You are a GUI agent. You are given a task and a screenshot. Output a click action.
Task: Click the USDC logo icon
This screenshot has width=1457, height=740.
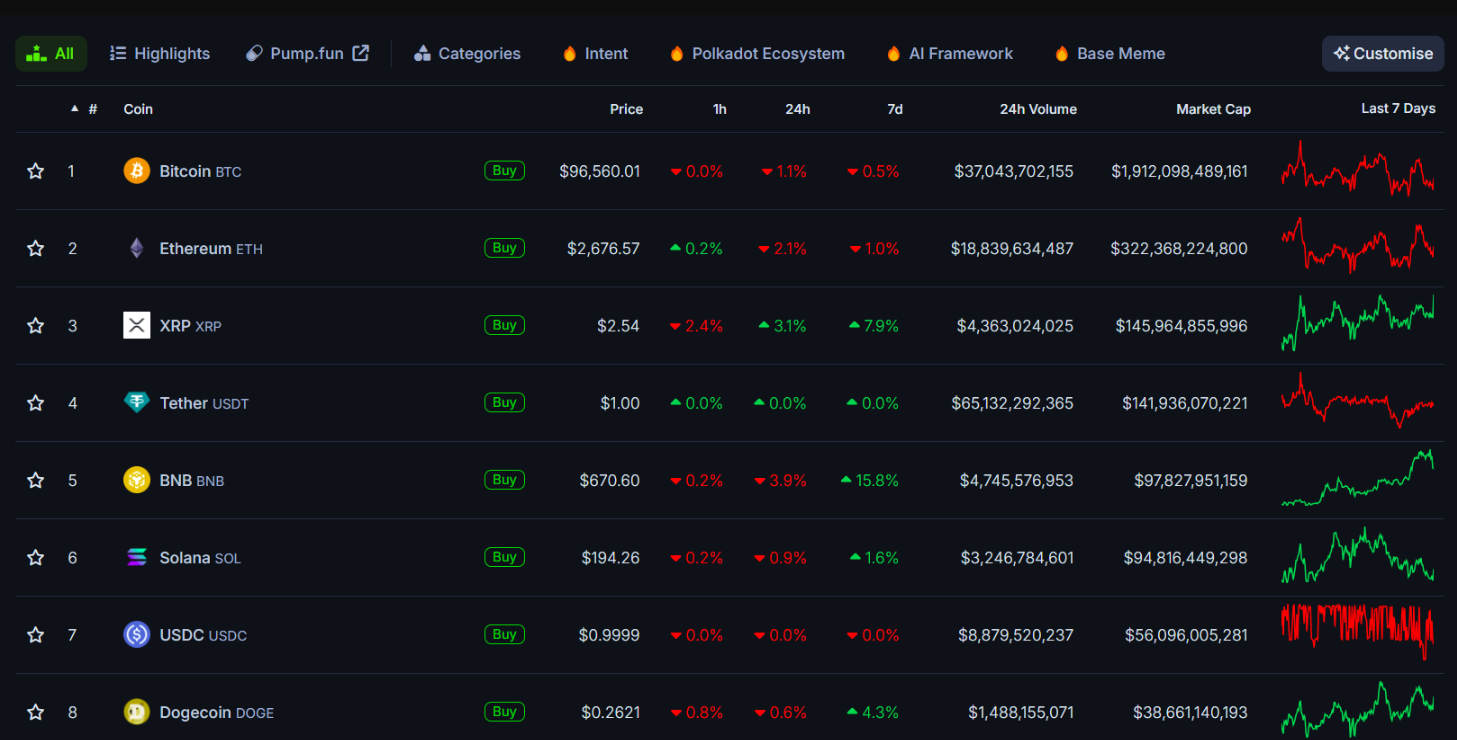point(136,635)
